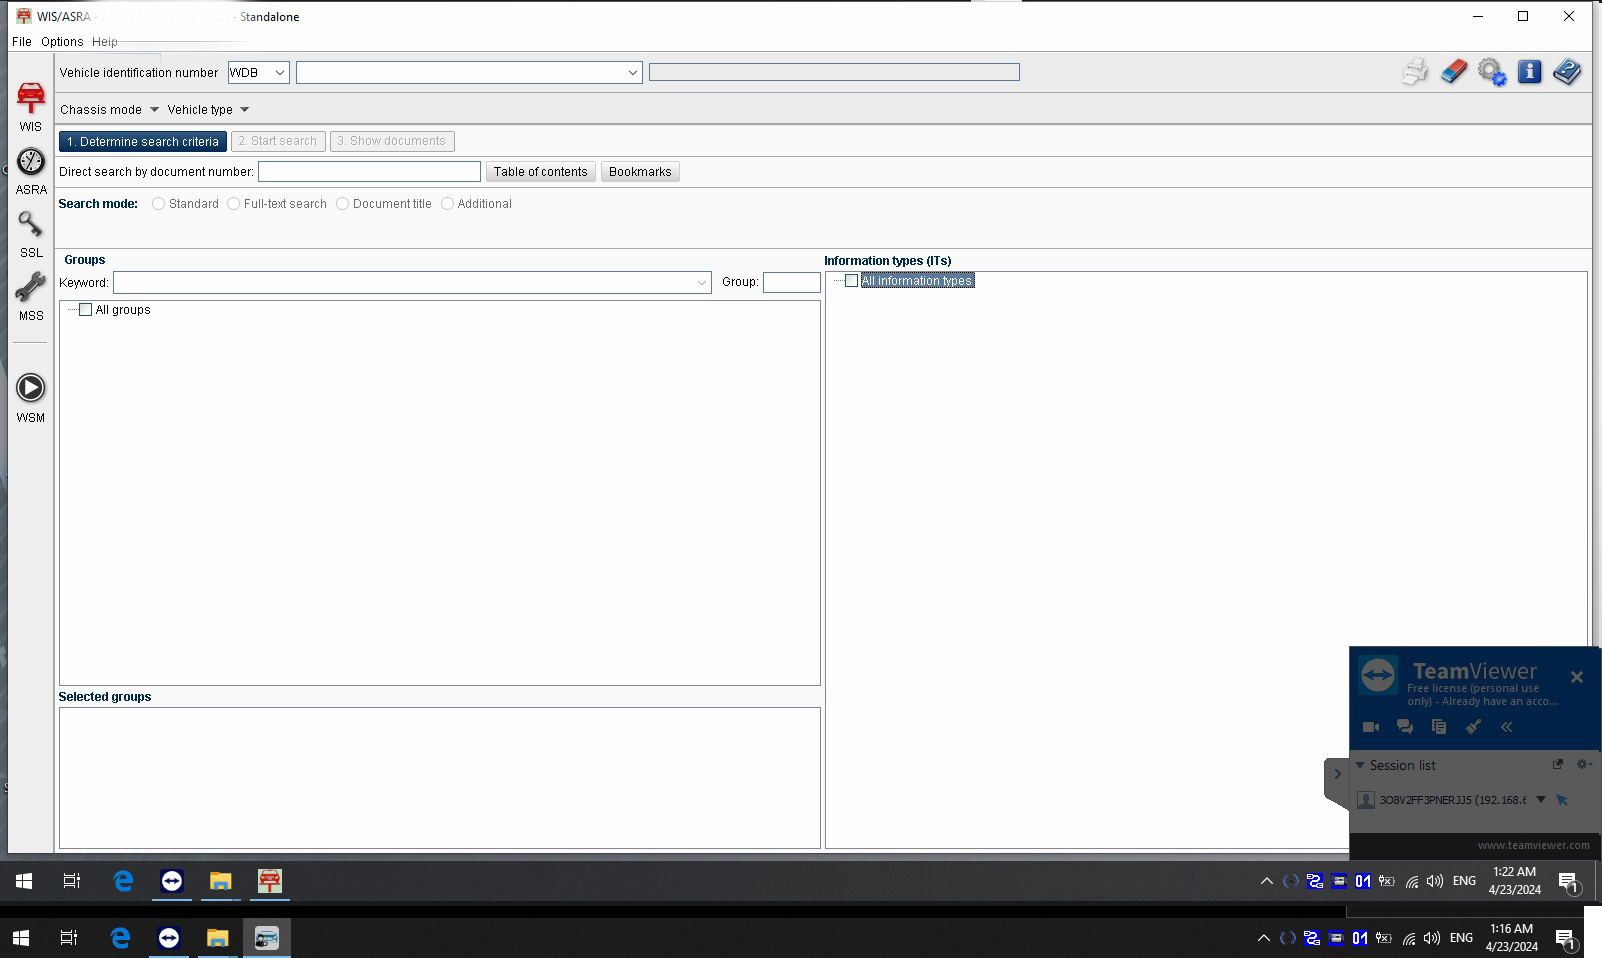Screen dimensions: 1602x958
Task: Open the www.teamviewer.com link
Action: 1533,845
